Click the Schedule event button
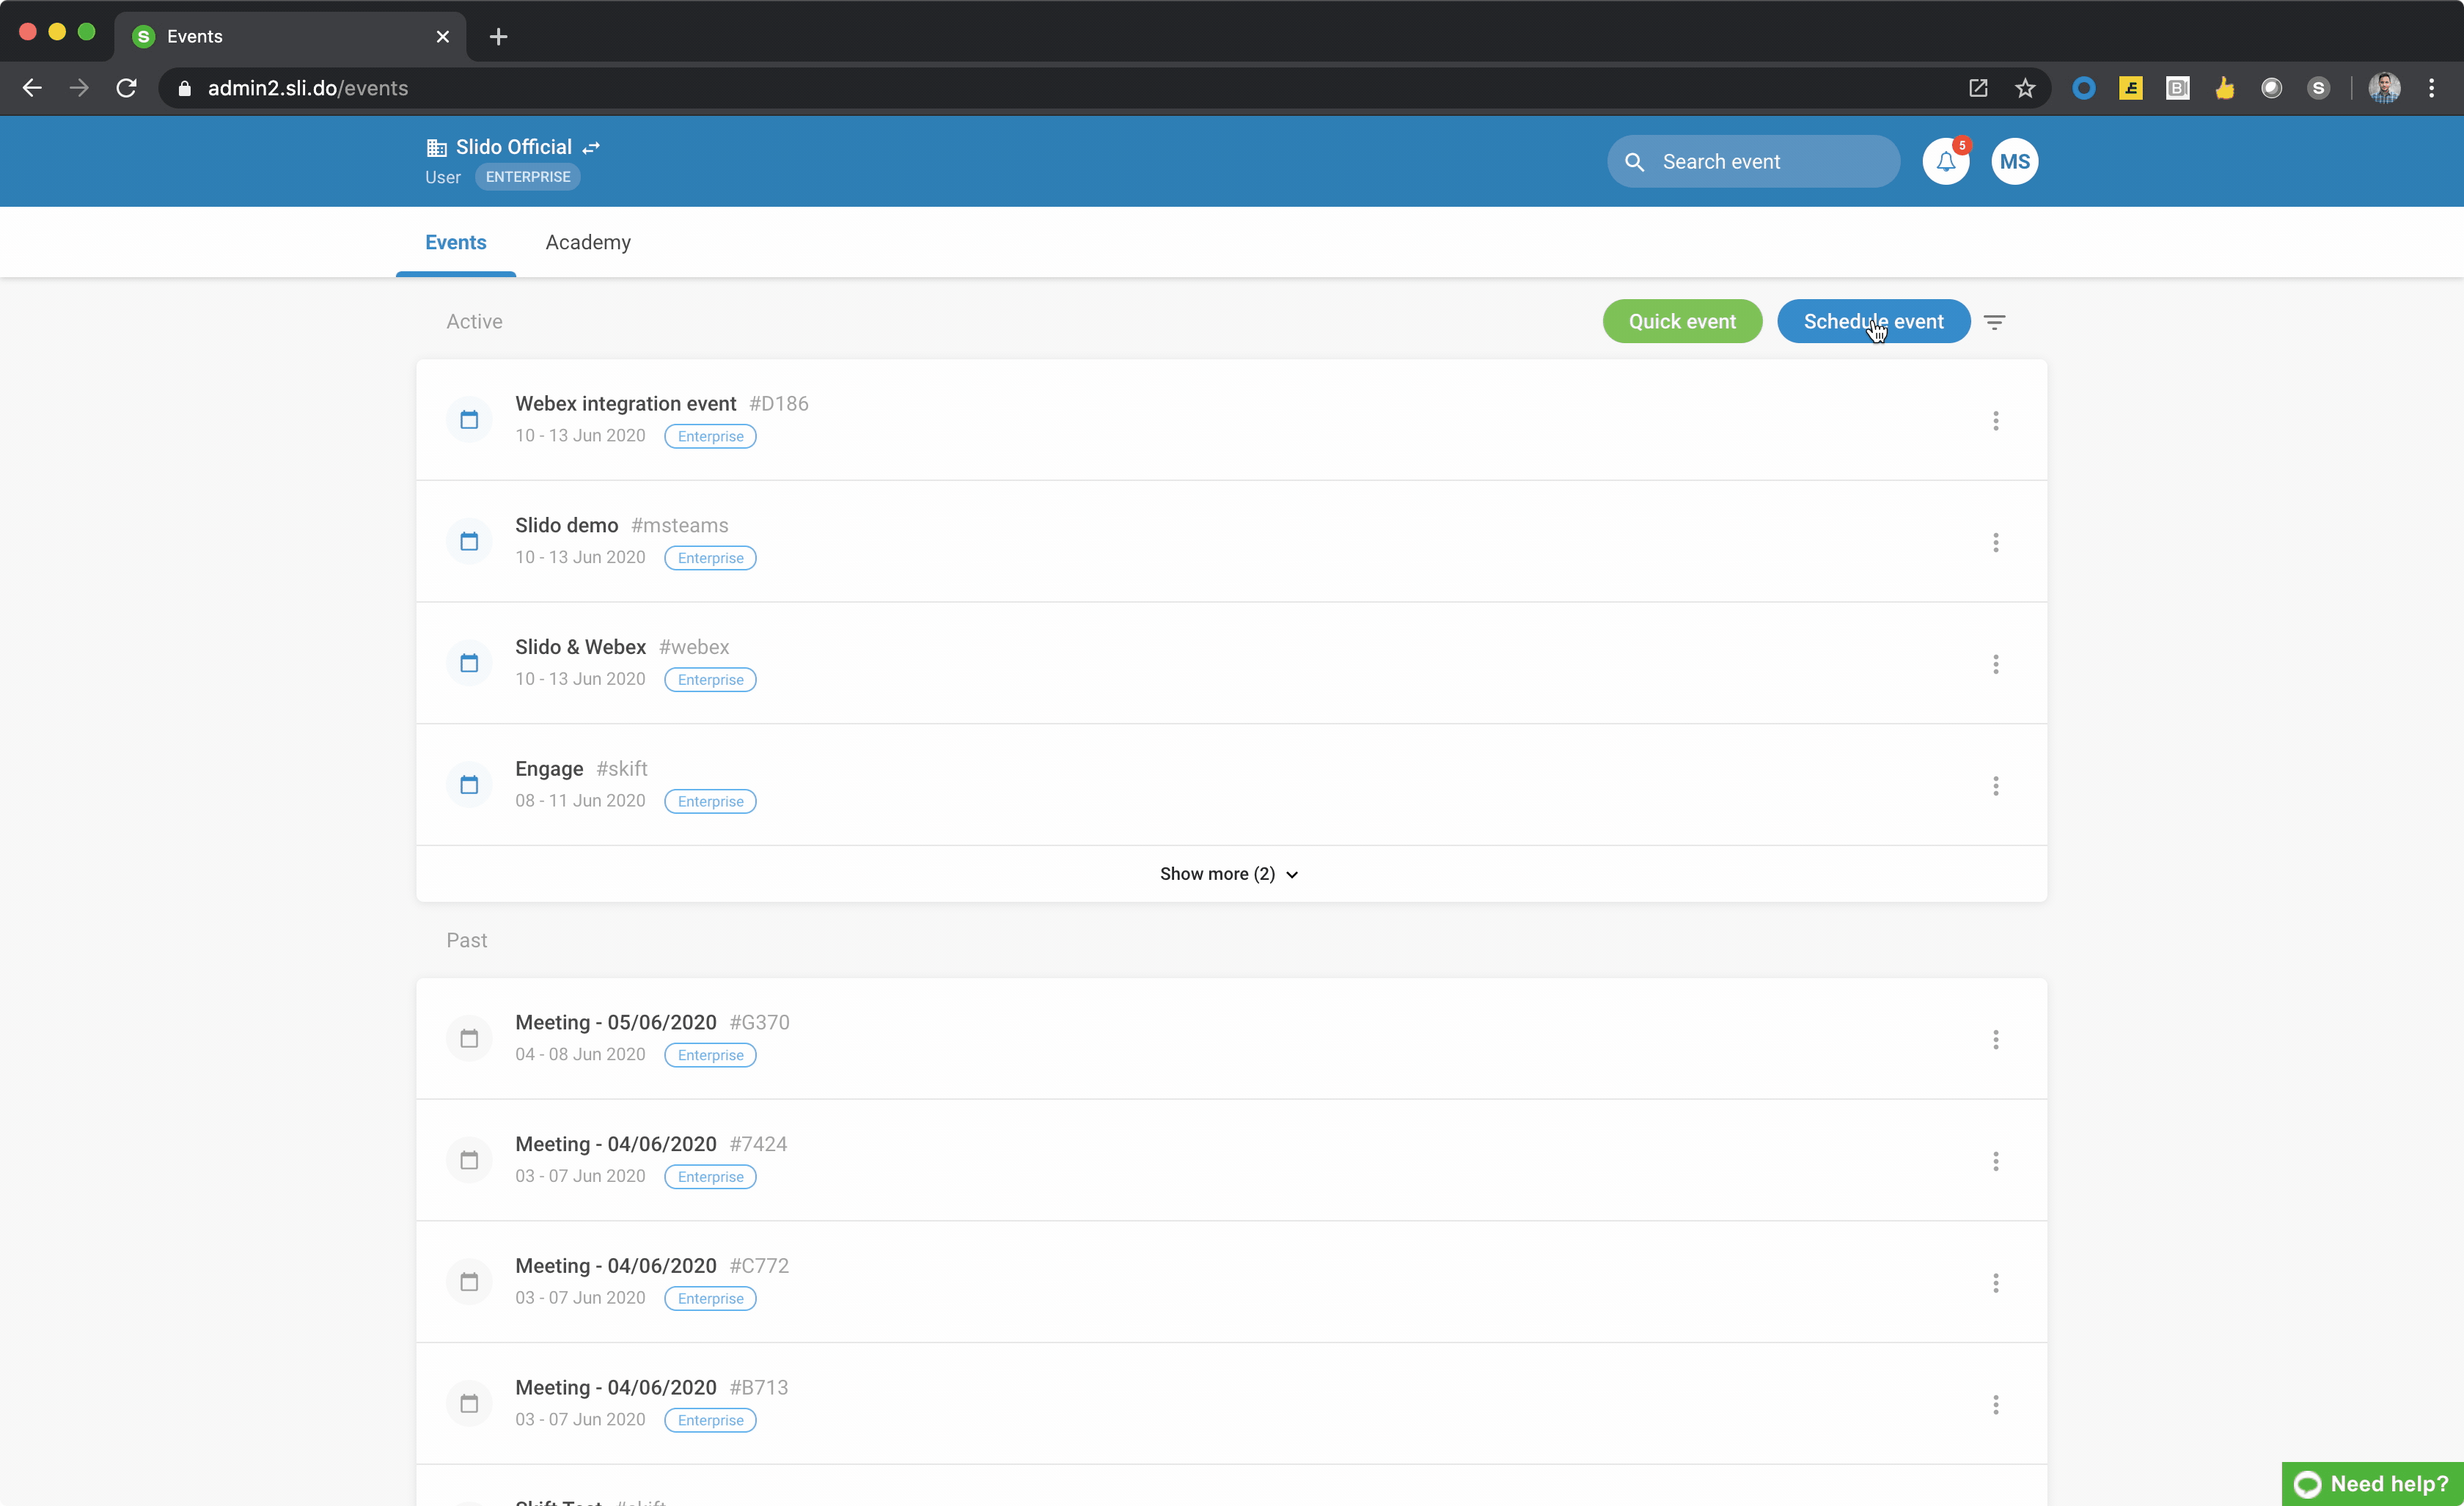 point(1873,321)
